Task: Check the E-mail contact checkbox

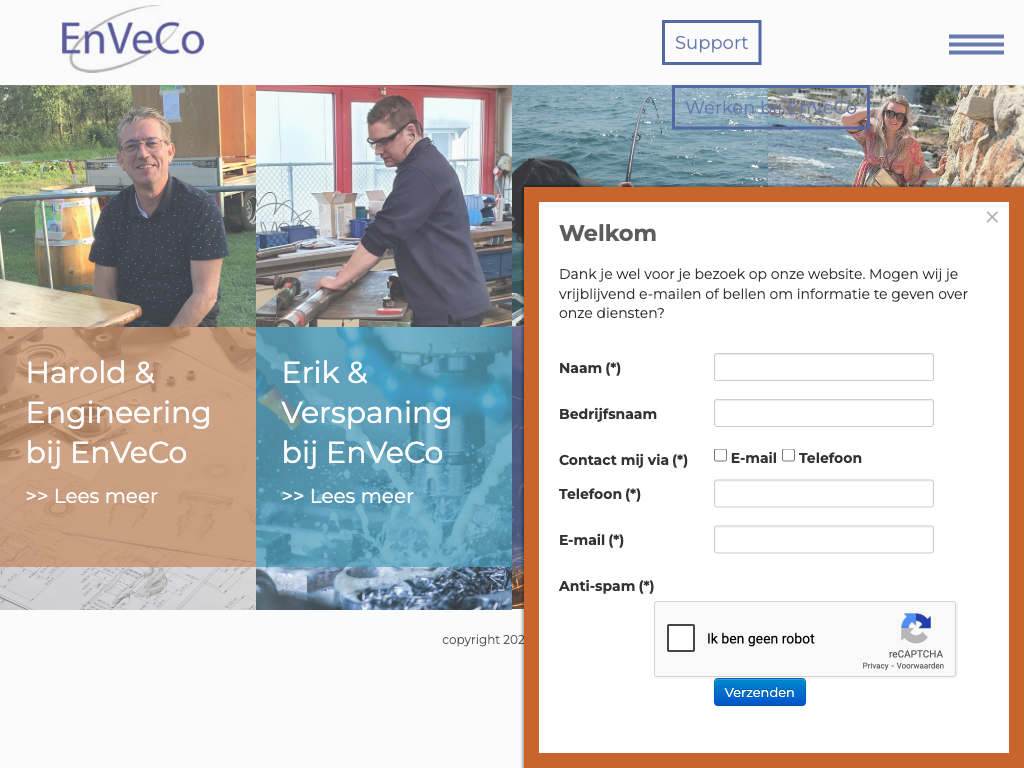Action: pyautogui.click(x=720, y=455)
